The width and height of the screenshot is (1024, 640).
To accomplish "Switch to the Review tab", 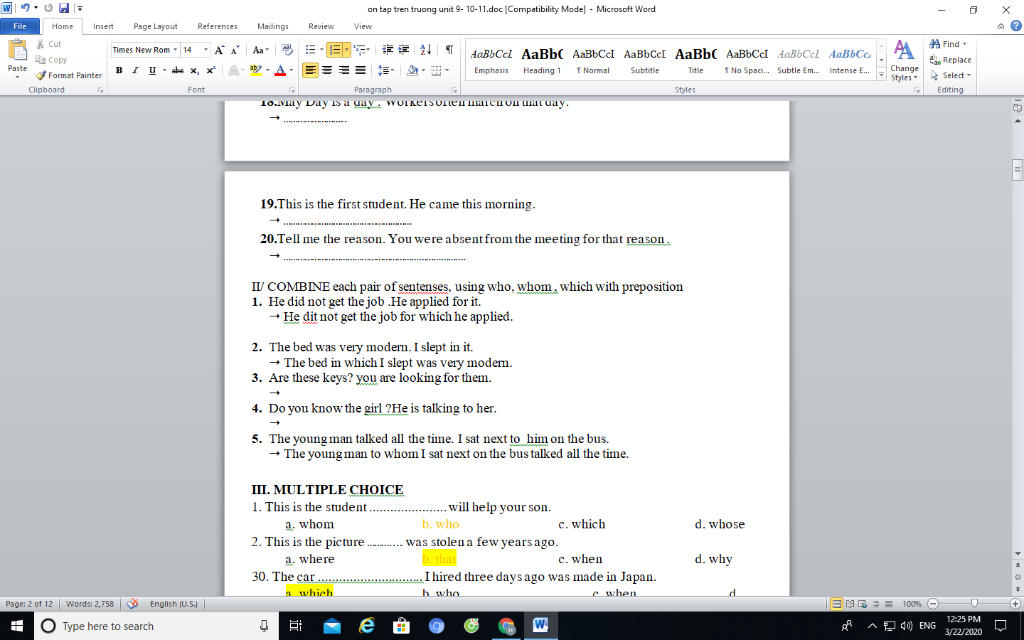I will click(321, 26).
